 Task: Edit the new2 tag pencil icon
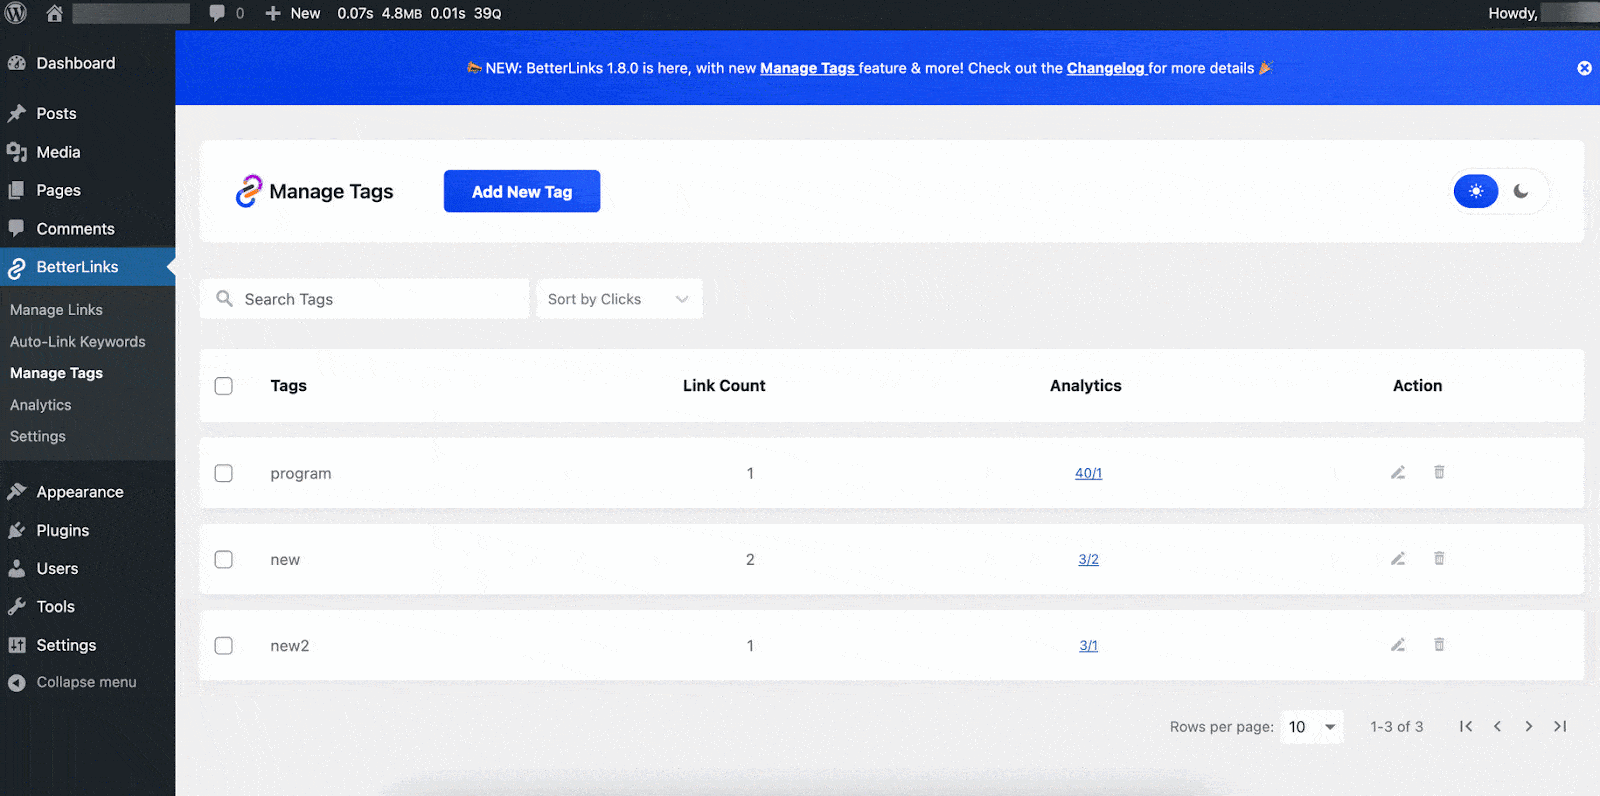pyautogui.click(x=1398, y=645)
